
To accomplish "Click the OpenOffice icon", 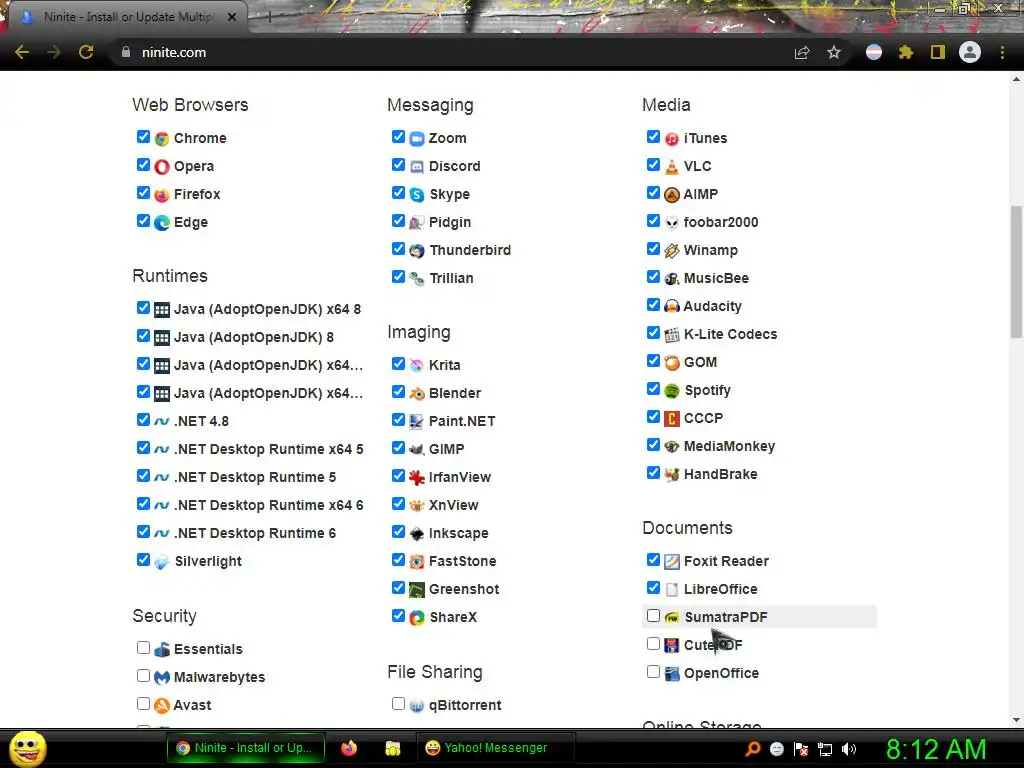I will (671, 673).
